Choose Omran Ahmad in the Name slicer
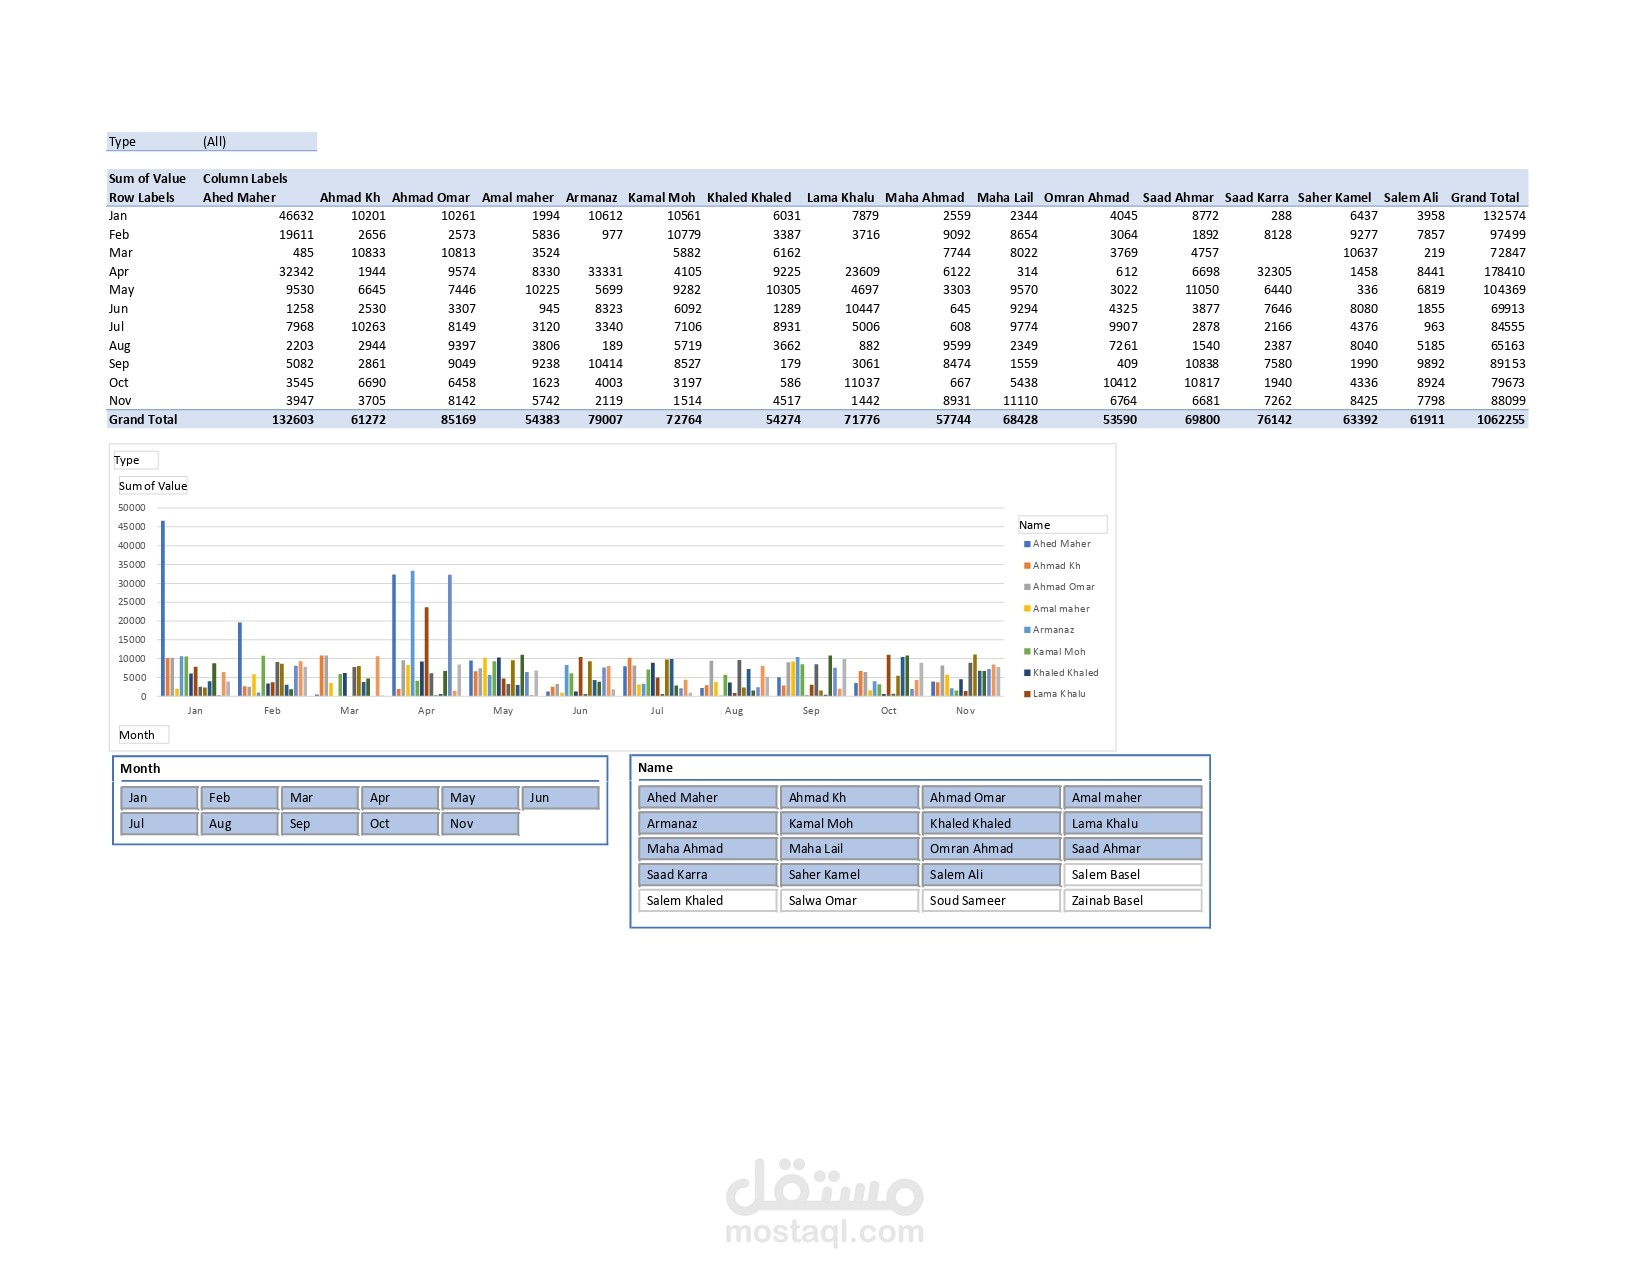 pos(991,848)
